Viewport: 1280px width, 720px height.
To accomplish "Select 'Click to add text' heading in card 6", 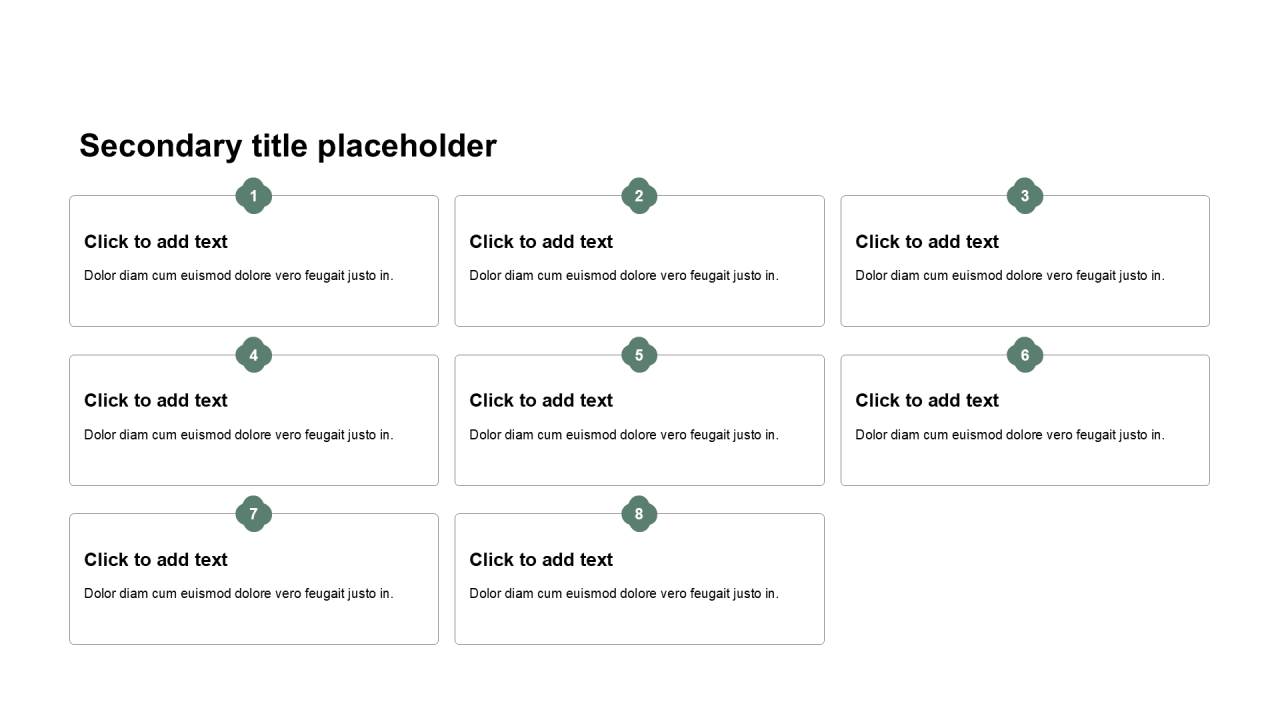I will click(927, 401).
